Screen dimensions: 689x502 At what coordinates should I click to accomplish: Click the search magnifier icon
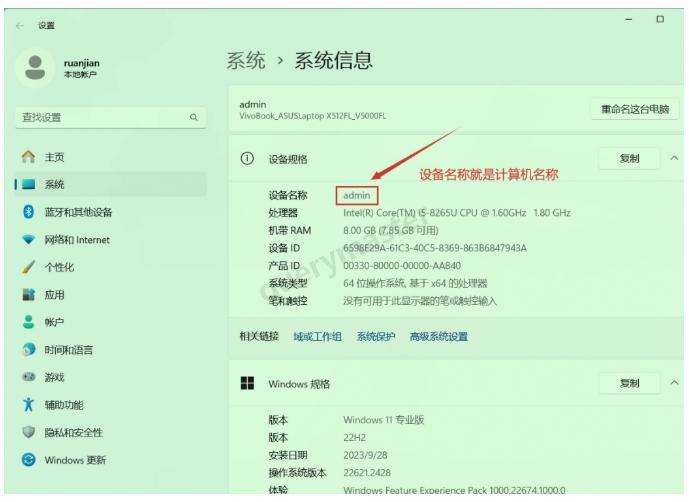(x=194, y=117)
